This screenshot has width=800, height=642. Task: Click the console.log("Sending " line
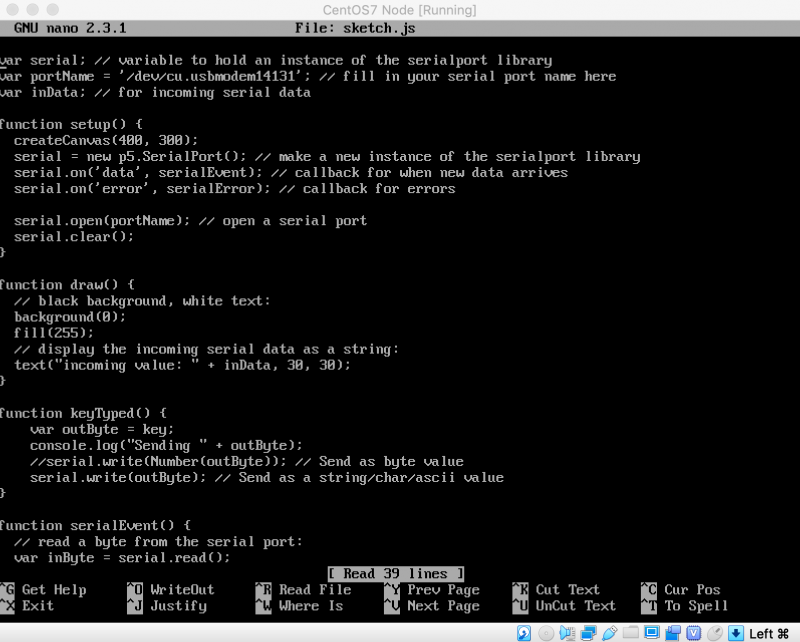166,446
